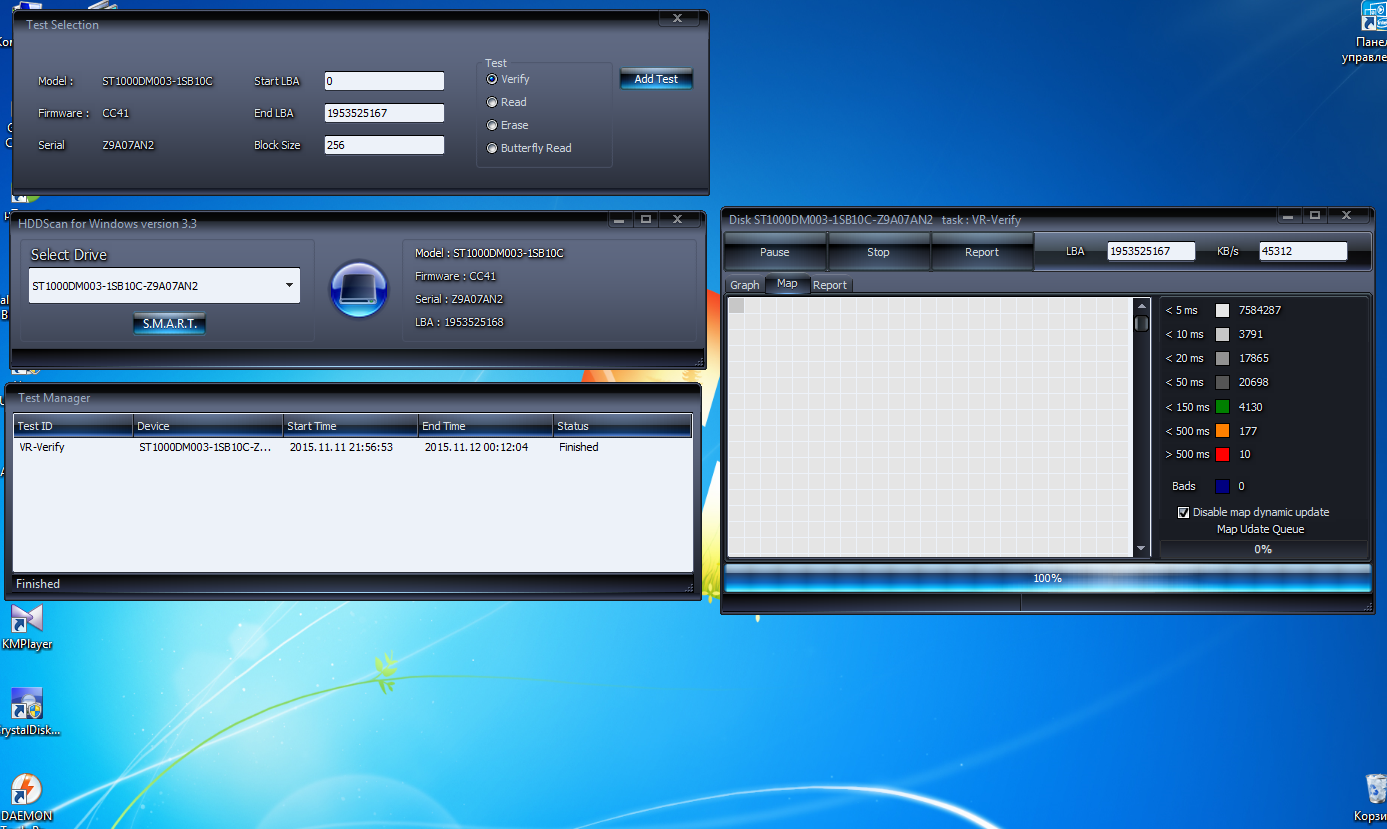1387x829 pixels.
Task: Click the map scrollbar up arrow
Action: [x=1141, y=305]
